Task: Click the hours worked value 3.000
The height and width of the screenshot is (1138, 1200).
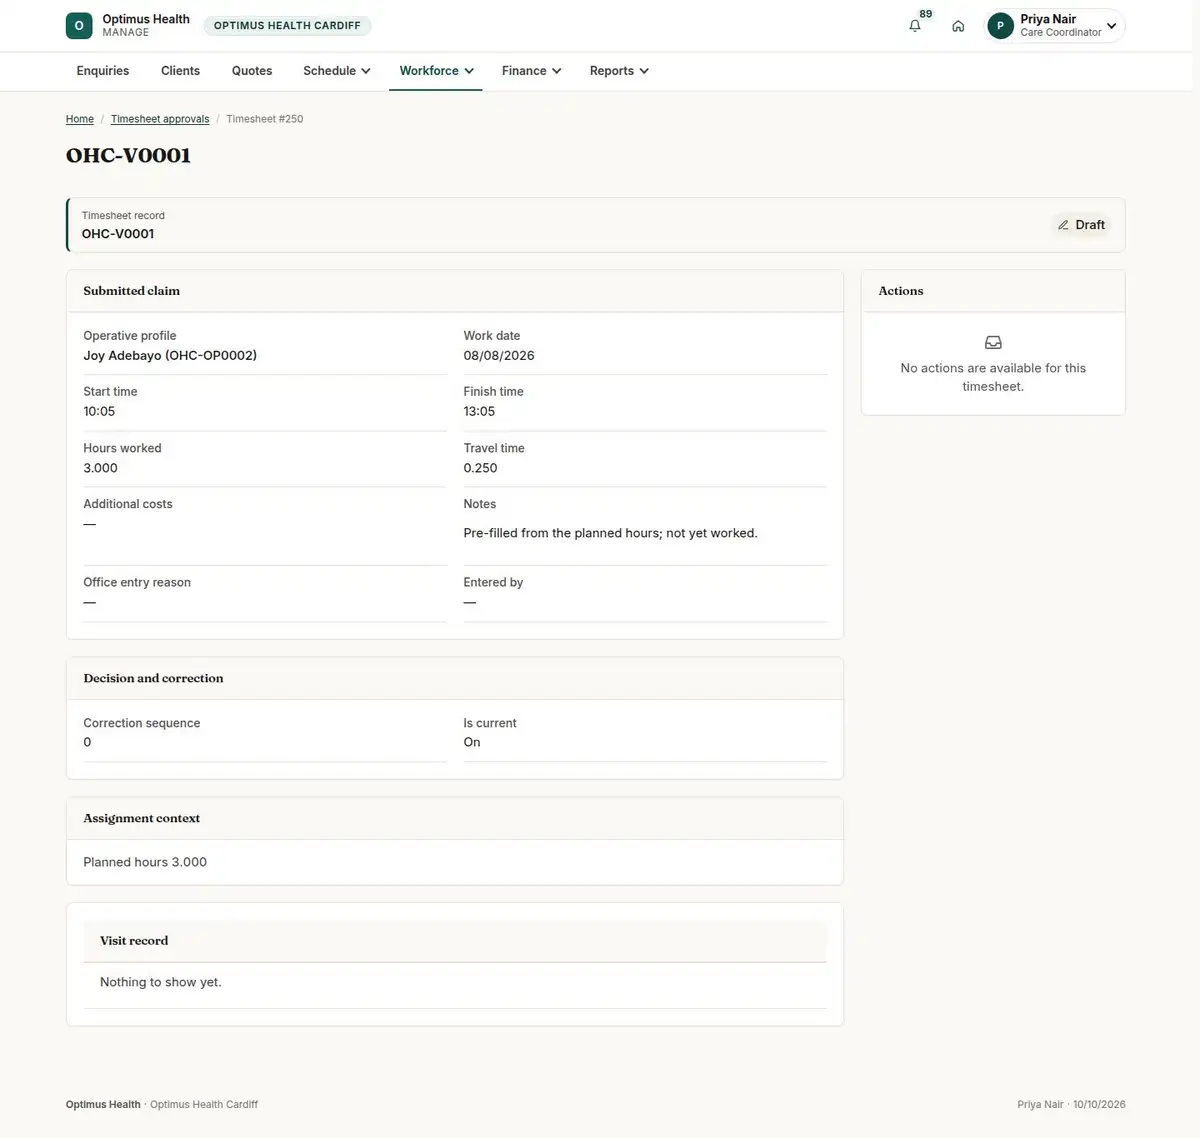Action: click(x=100, y=468)
